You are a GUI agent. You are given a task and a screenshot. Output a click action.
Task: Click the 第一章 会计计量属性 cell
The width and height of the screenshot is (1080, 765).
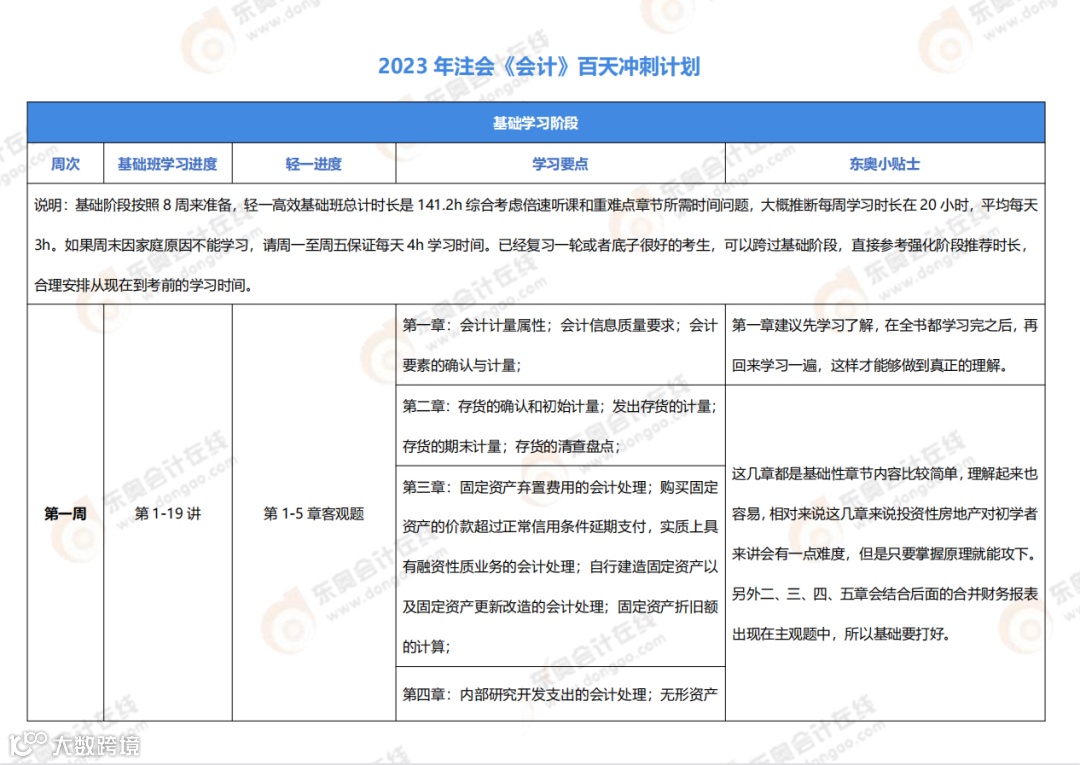point(560,345)
